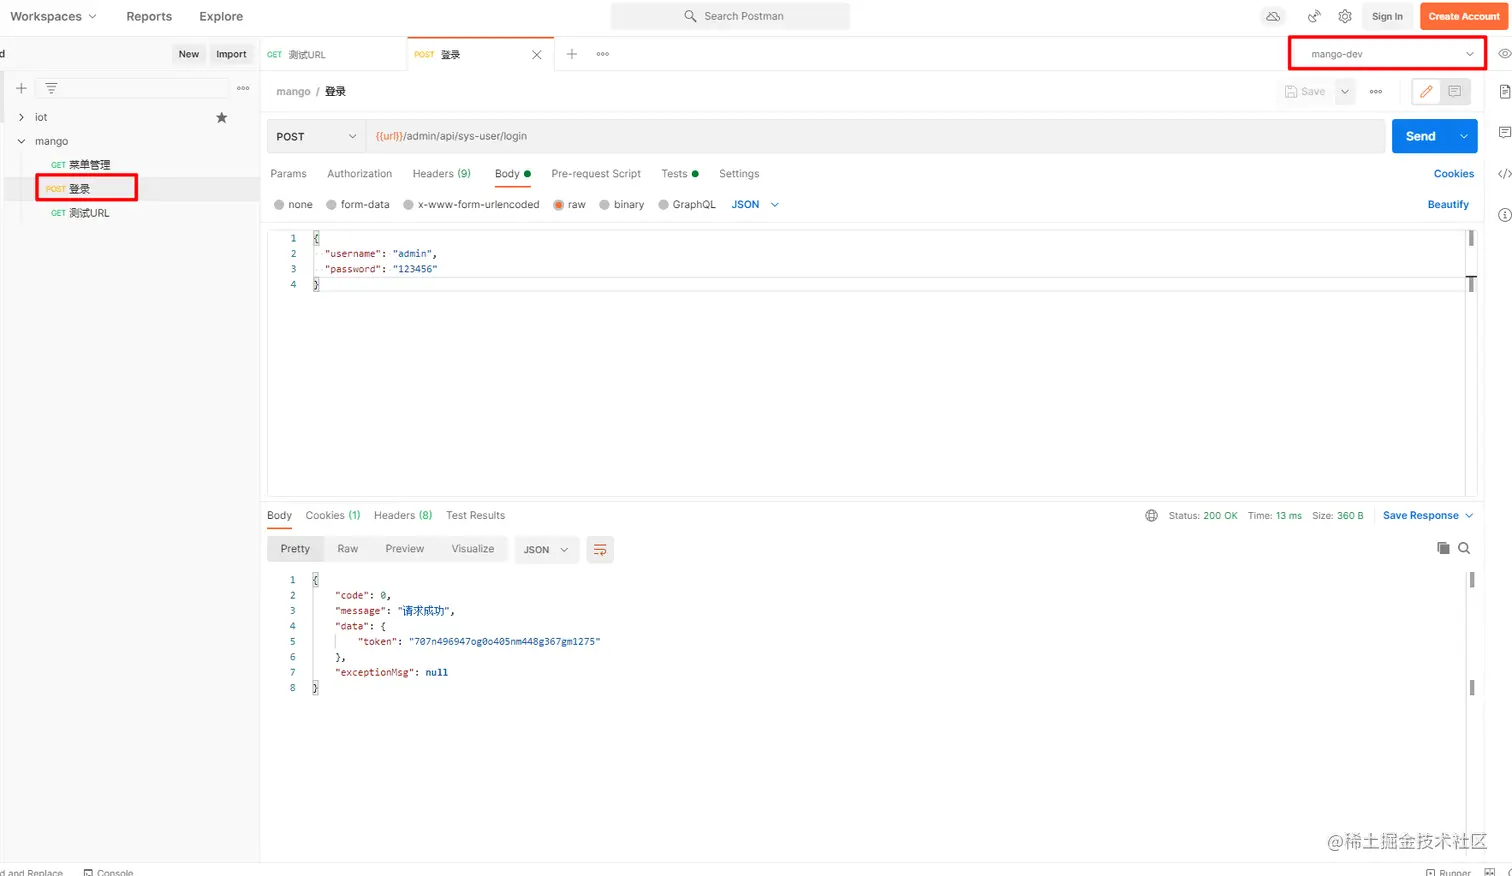Switch to the request Settings tab
This screenshot has width=1512, height=876.
pos(739,174)
